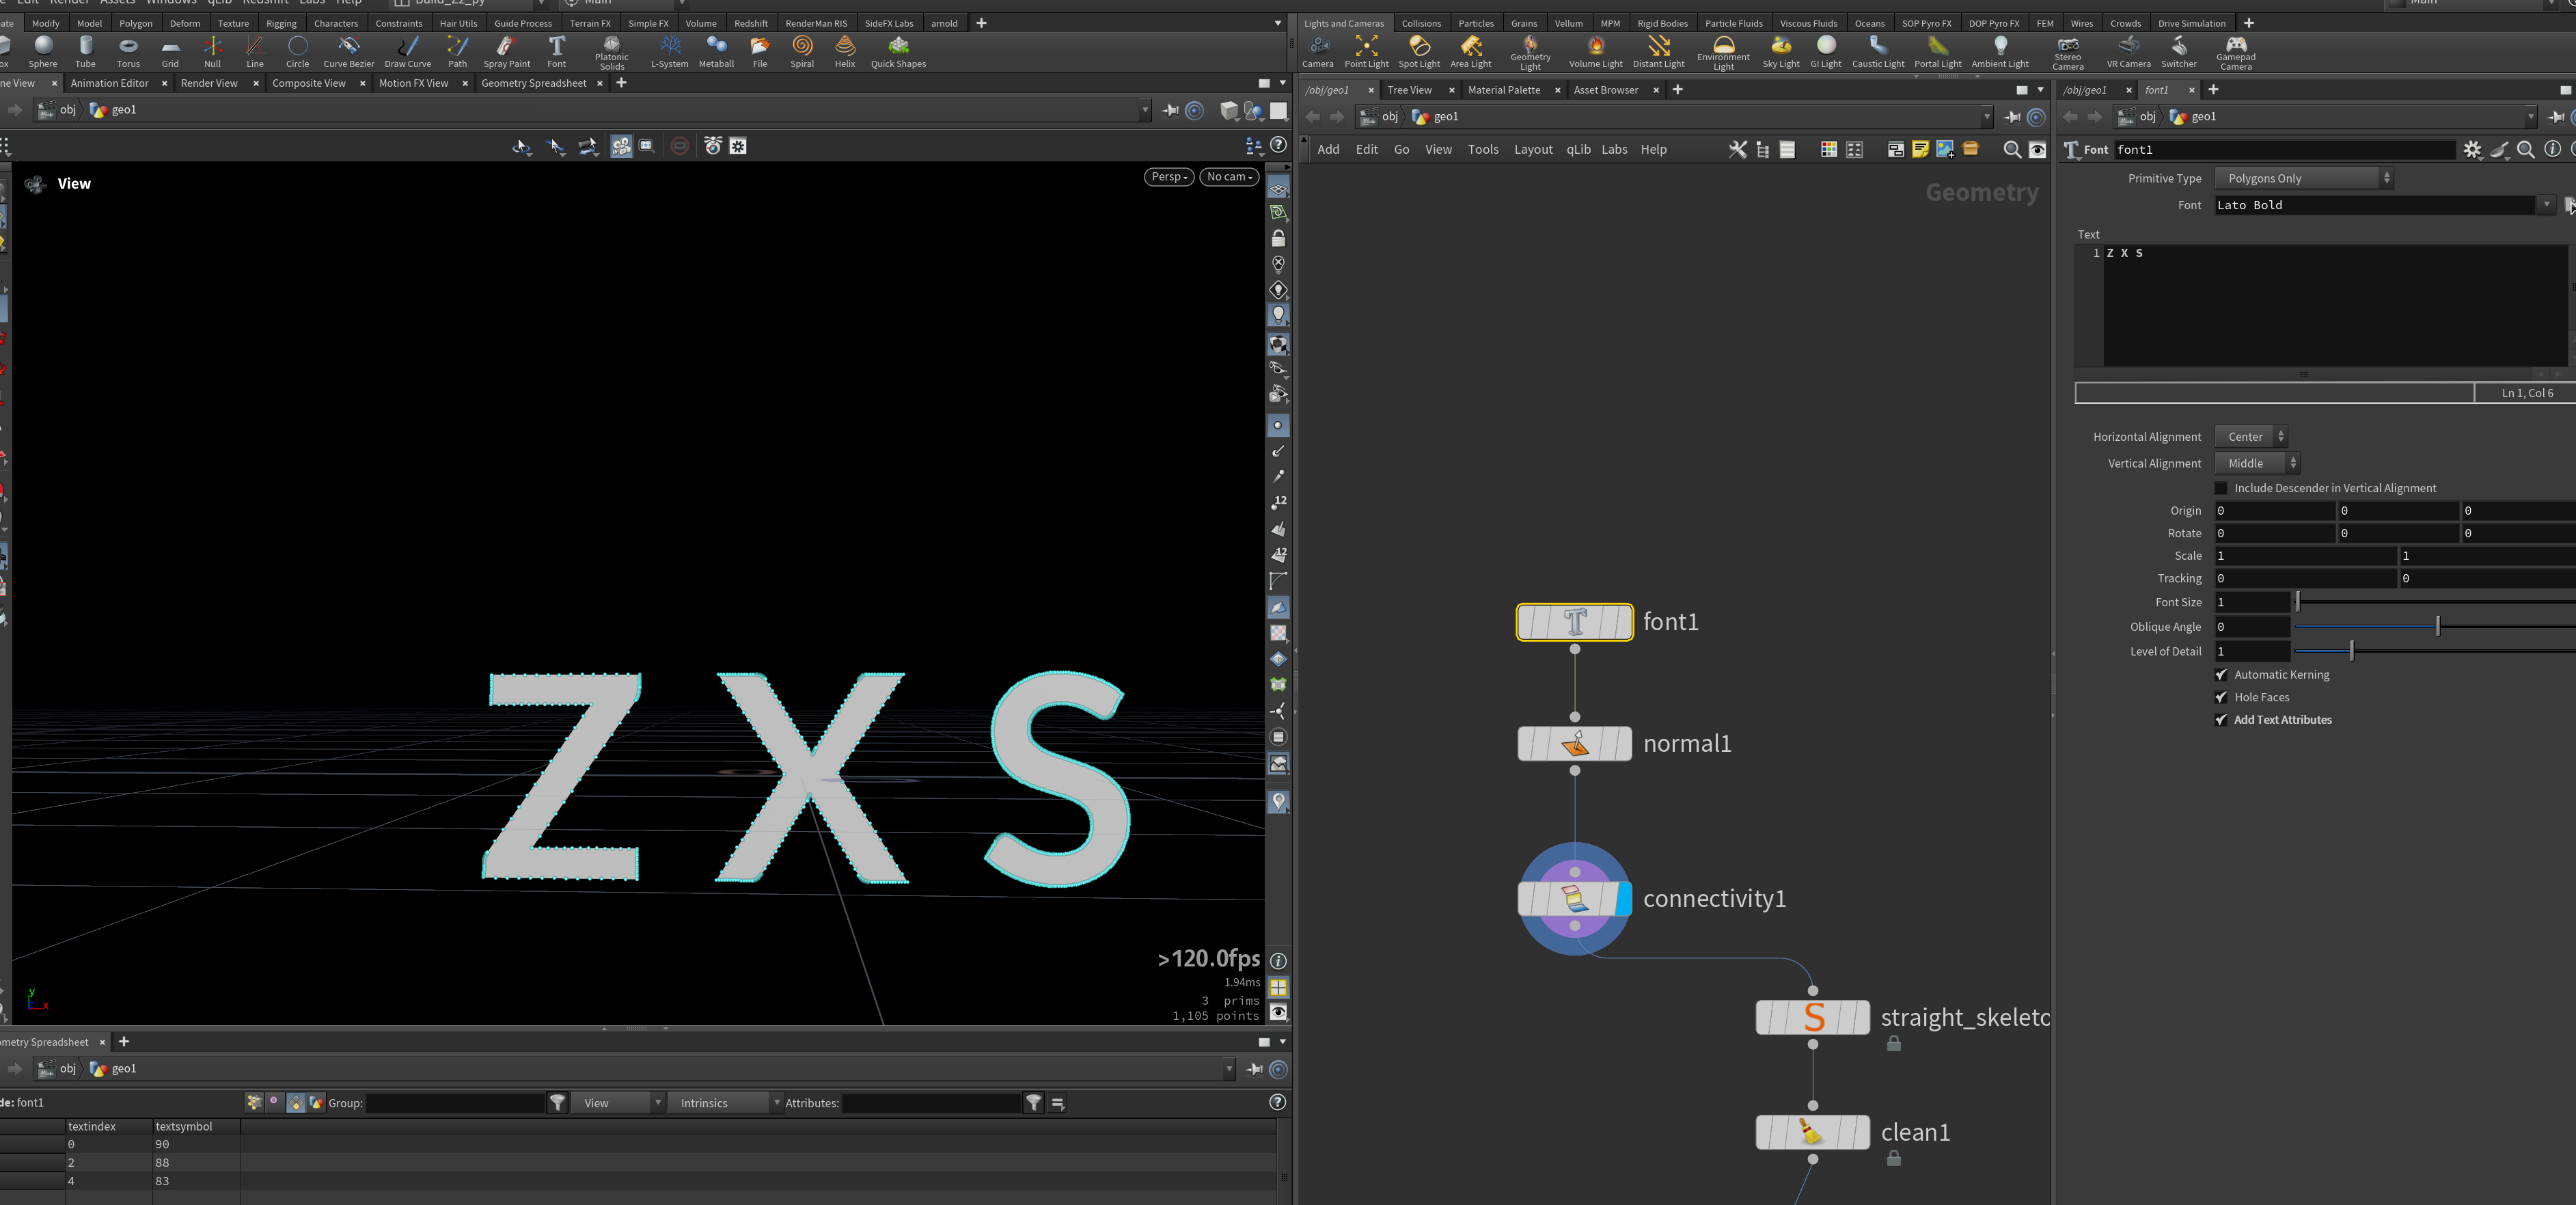Image resolution: width=2576 pixels, height=1205 pixels.
Task: Disable the Automatic Kerning checkbox
Action: tap(2221, 675)
